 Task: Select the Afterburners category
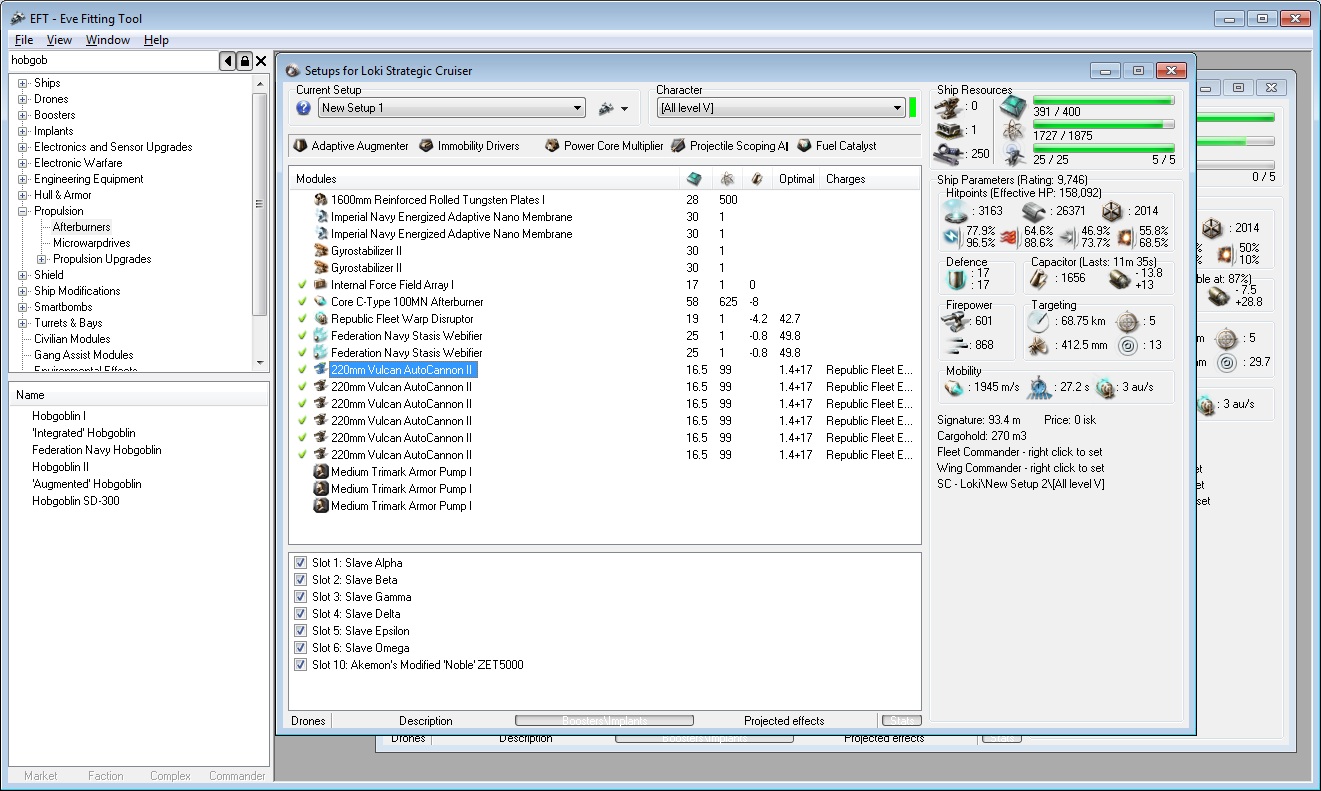tap(82, 227)
